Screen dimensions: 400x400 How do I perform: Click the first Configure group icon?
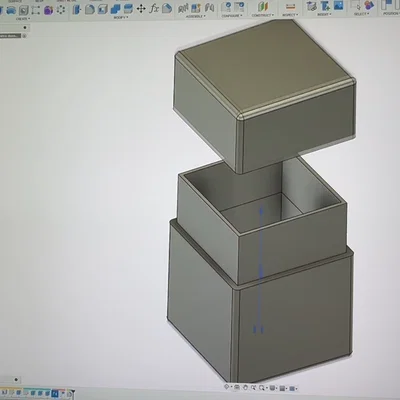[227, 7]
